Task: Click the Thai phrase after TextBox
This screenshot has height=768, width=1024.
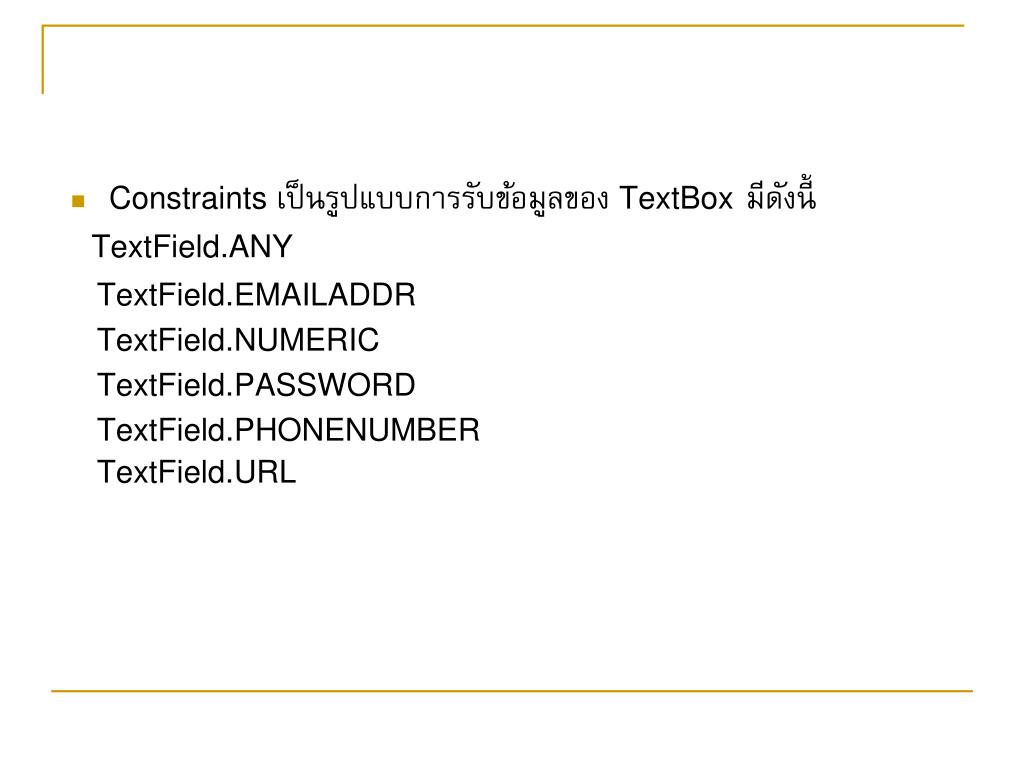Action: (x=782, y=196)
